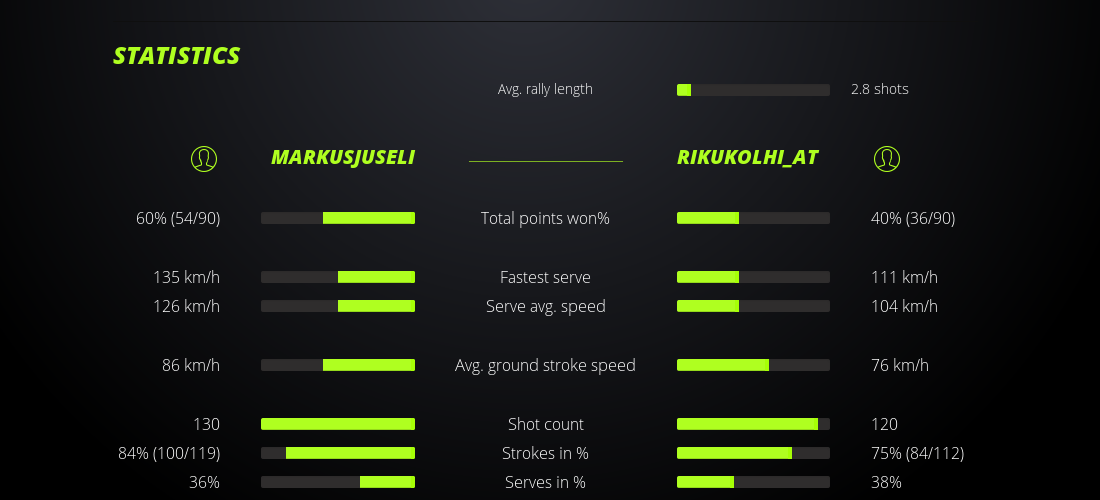Click MarkusJuseli's Total points won bar

pos(338,218)
